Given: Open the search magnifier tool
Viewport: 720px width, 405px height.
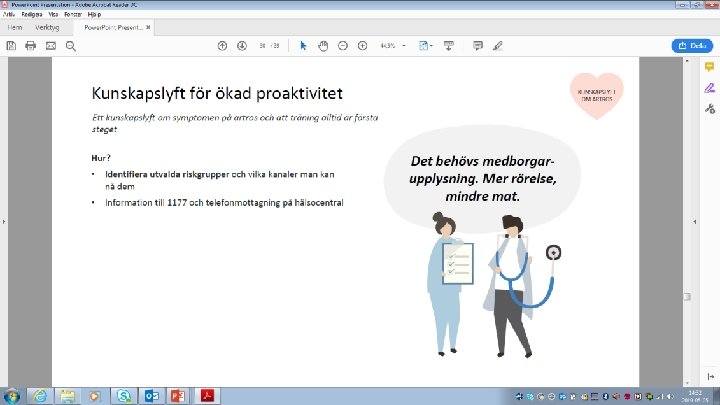Looking at the screenshot, I should coord(71,45).
